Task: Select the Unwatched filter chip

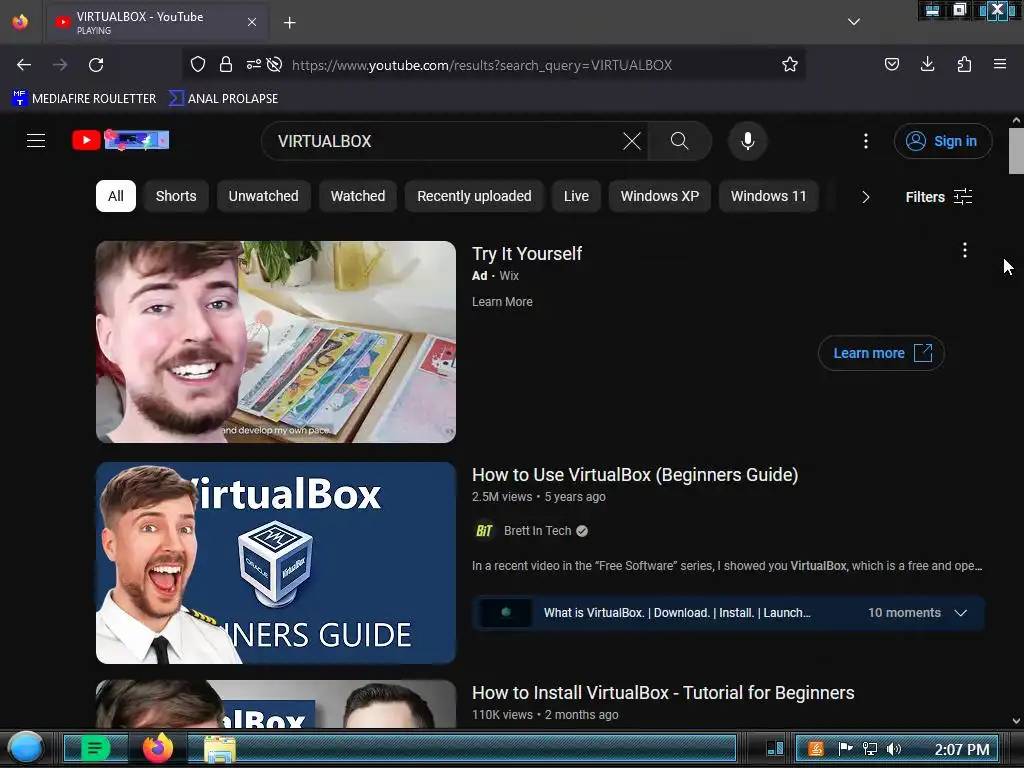Action: (x=263, y=196)
